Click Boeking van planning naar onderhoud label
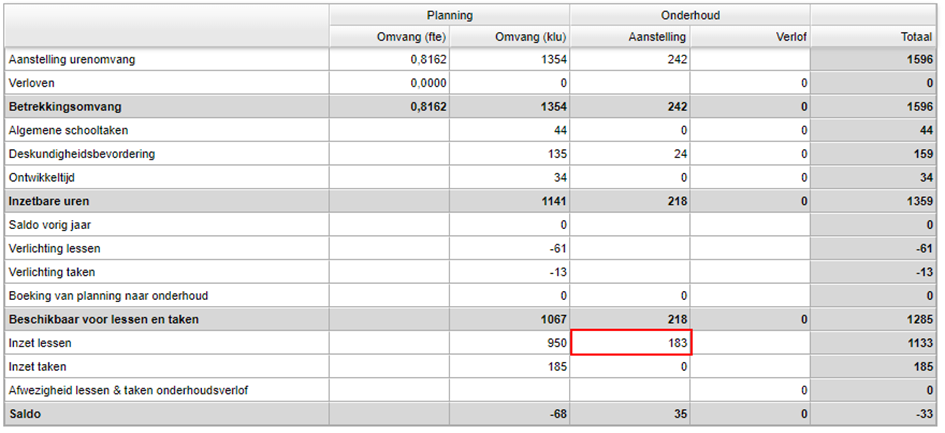Screen dimensions: 945x433 tap(108, 296)
